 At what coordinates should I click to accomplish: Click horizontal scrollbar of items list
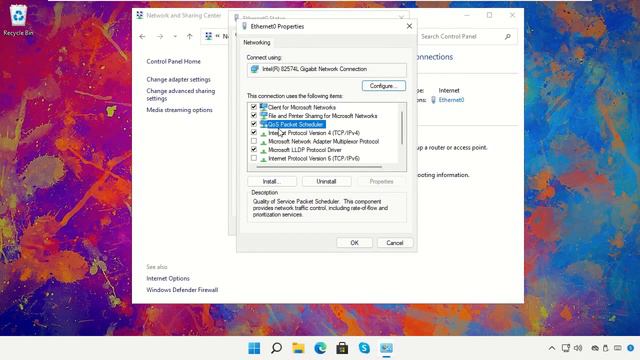pyautogui.click(x=319, y=167)
